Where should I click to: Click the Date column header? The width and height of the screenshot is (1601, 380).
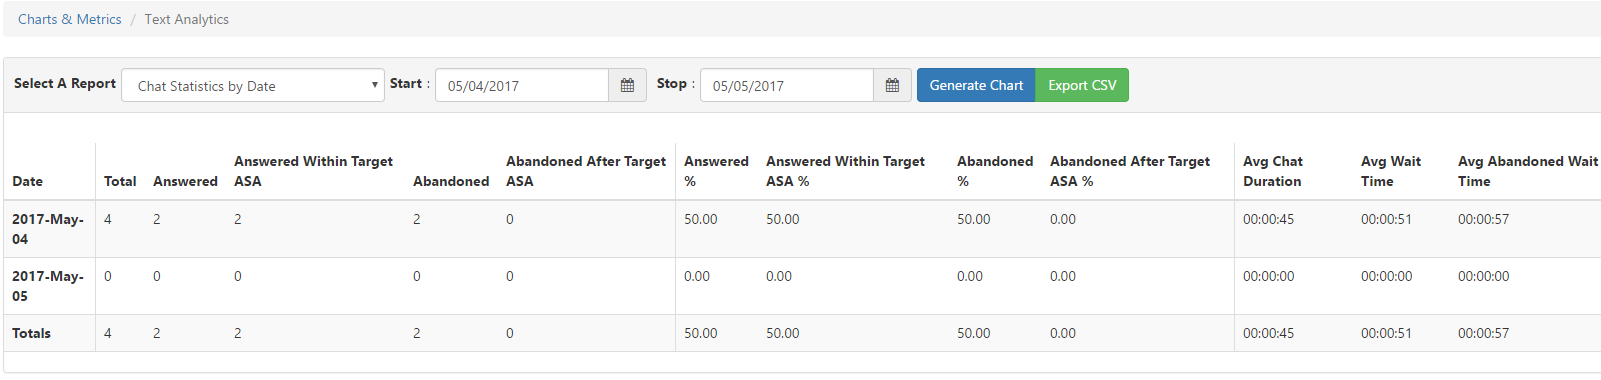coord(28,181)
